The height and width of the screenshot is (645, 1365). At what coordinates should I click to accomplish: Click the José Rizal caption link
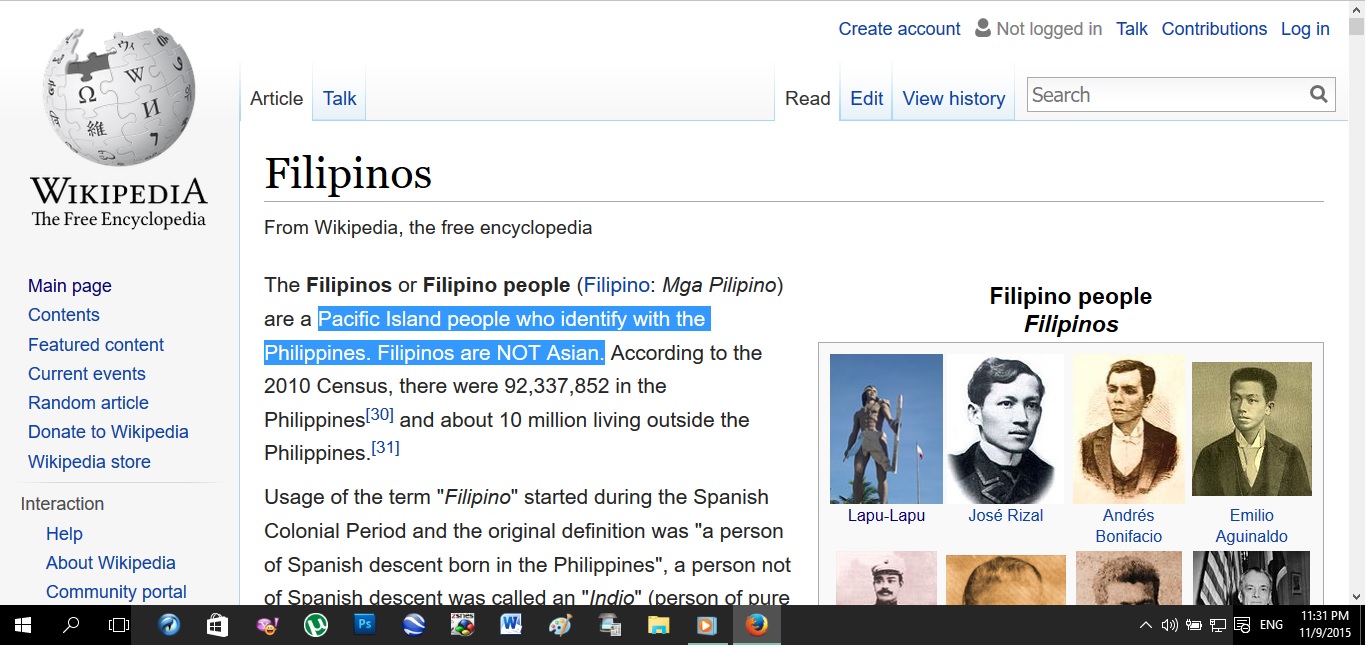click(1006, 516)
